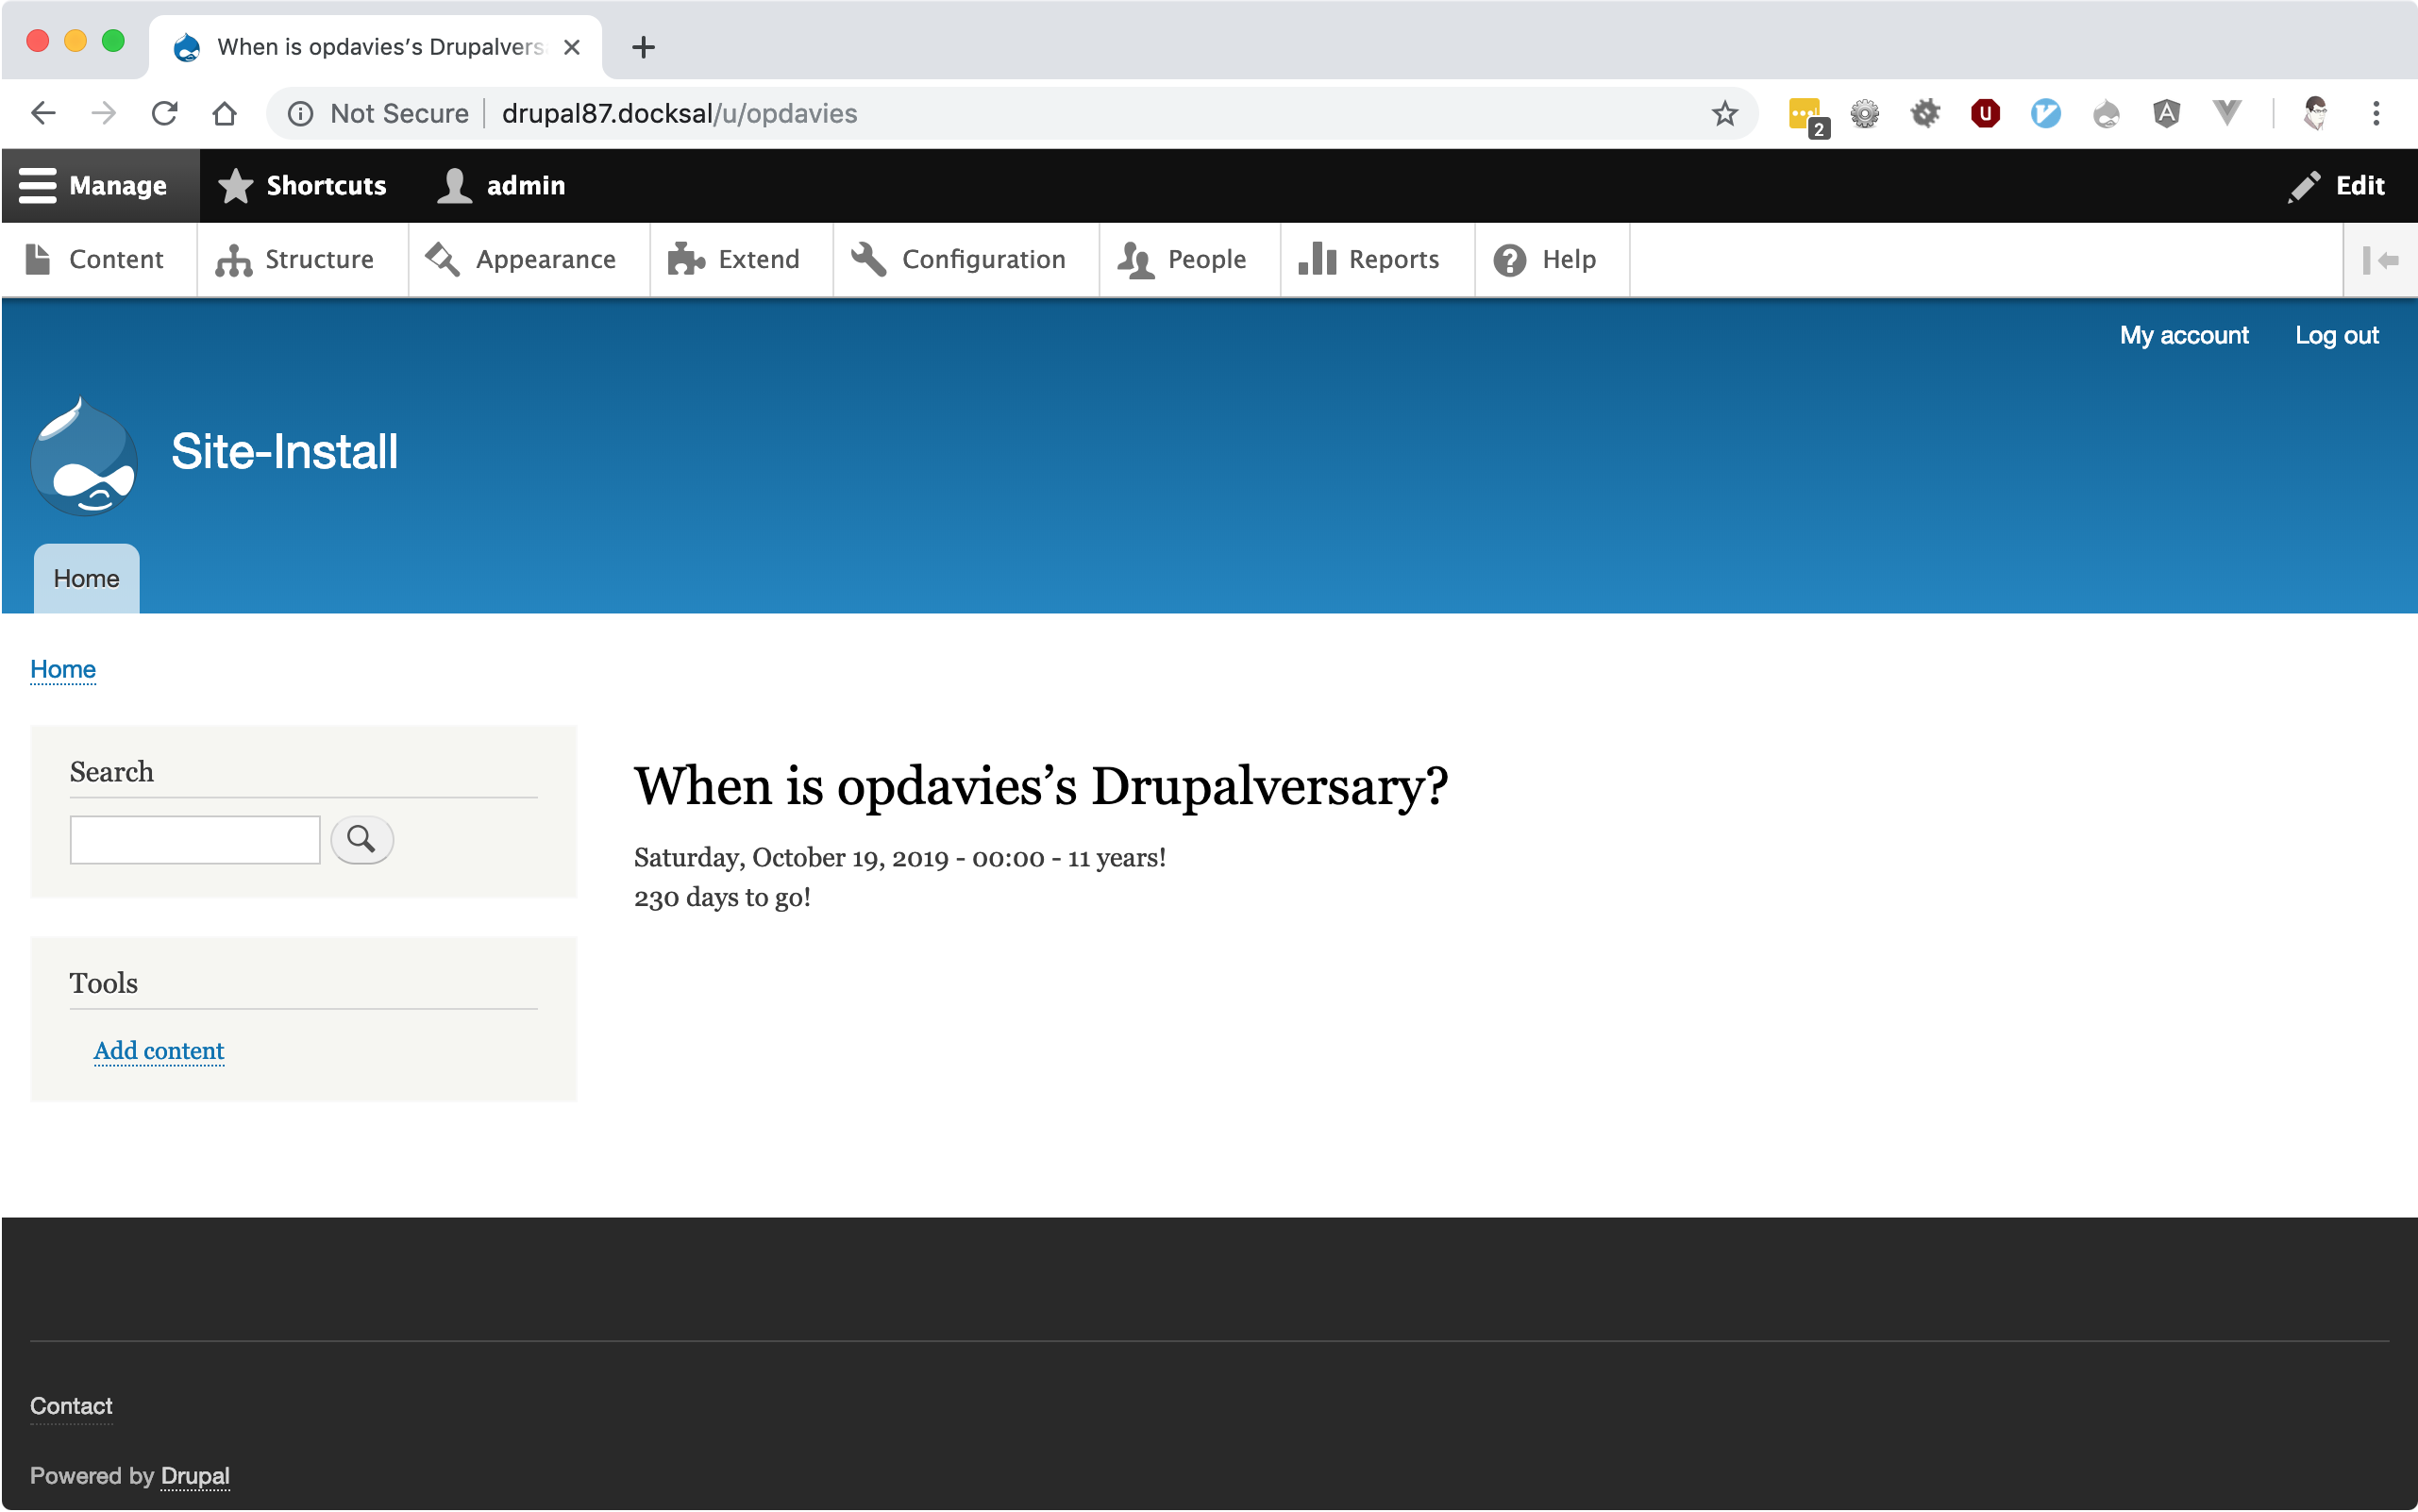
Task: Focus the Search text field
Action: click(x=195, y=839)
